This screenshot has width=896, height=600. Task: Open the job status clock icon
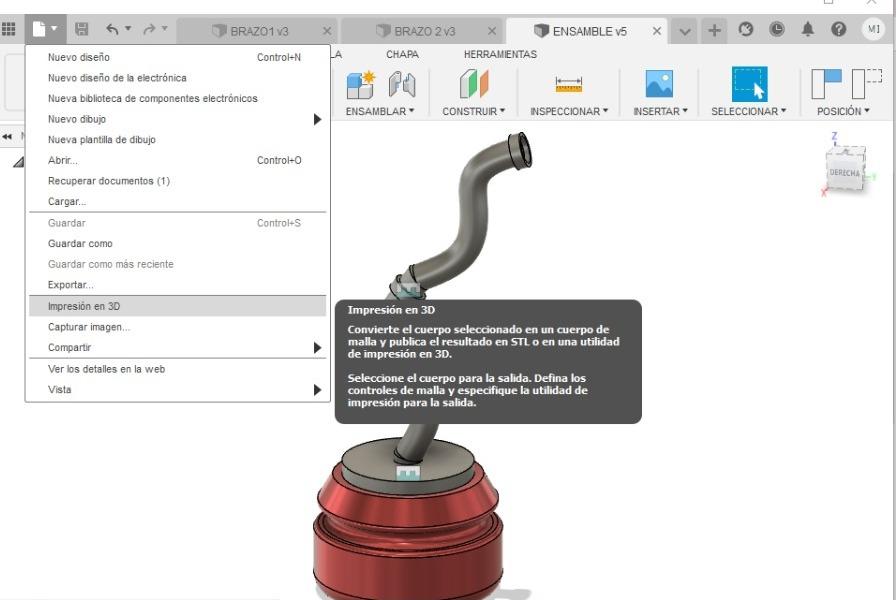(x=777, y=29)
